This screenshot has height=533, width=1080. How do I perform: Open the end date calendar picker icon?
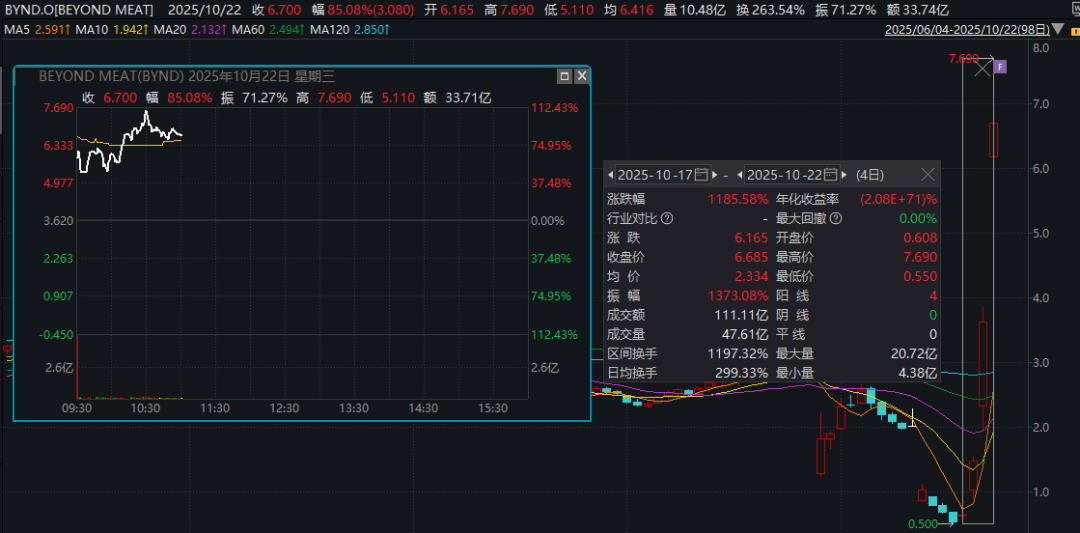pyautogui.click(x=828, y=174)
